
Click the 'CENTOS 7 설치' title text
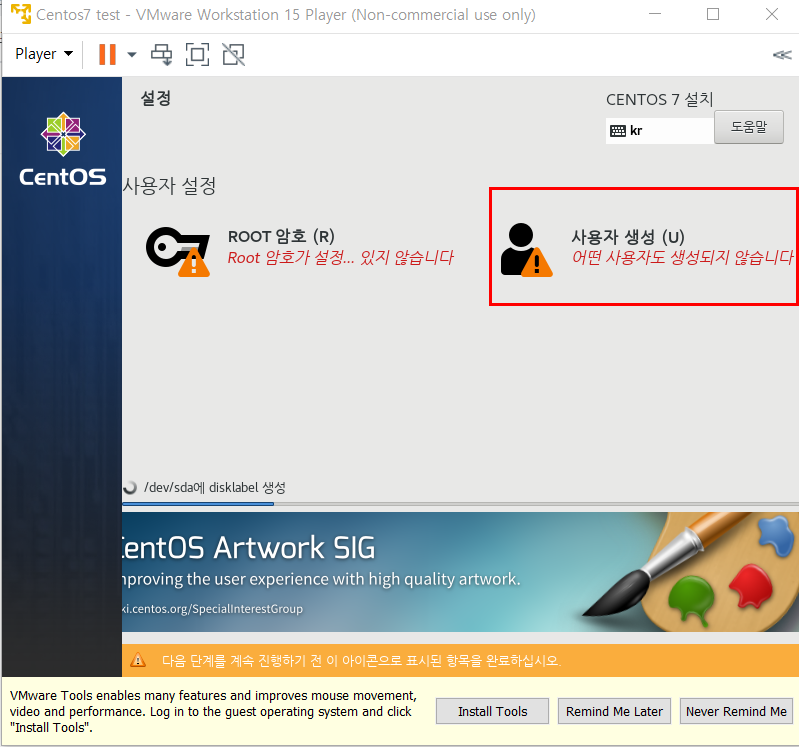coord(659,99)
